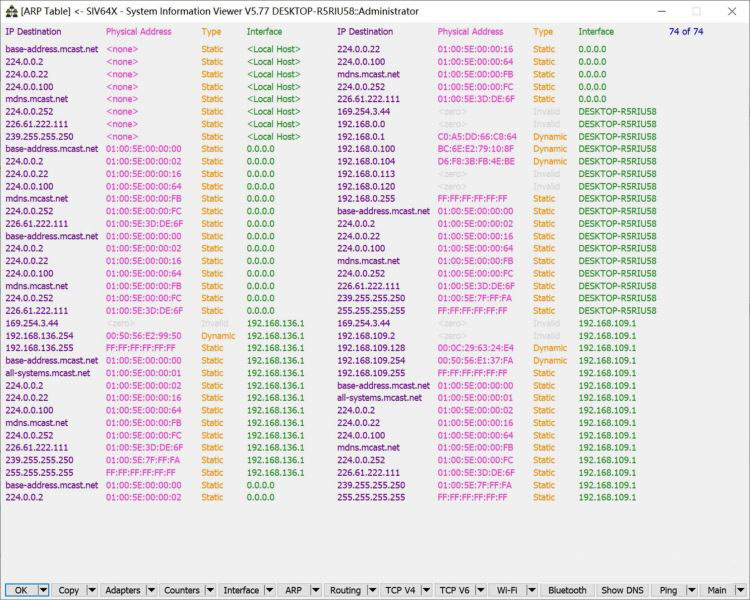Open the OK button dropdown arrow
This screenshot has width=750, height=600.
(x=43, y=590)
